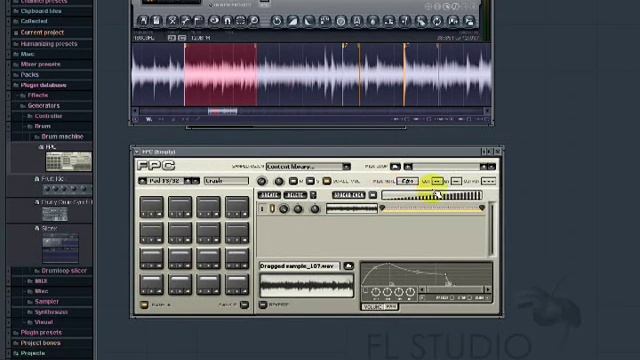
Task: Apply Edison's fade-out tool icon
Action: click(x=309, y=21)
